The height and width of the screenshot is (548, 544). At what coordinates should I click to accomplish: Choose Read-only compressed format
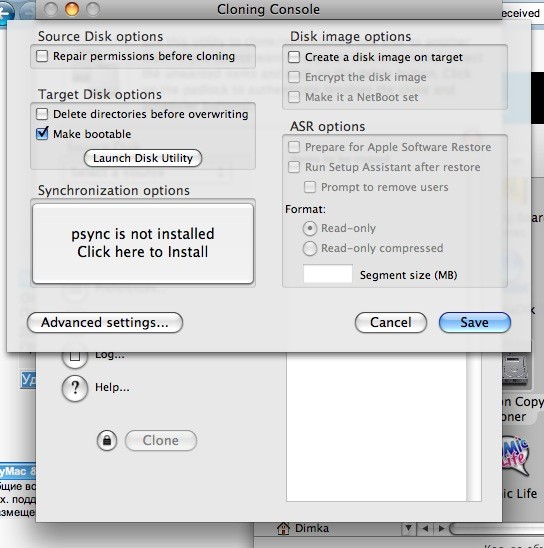[310, 248]
